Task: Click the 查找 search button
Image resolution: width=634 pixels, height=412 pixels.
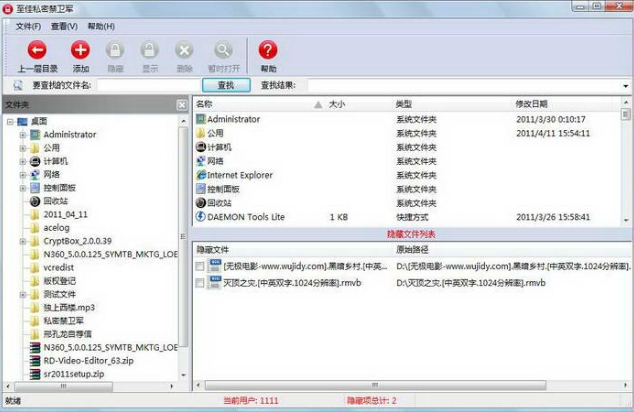Action: coord(226,85)
